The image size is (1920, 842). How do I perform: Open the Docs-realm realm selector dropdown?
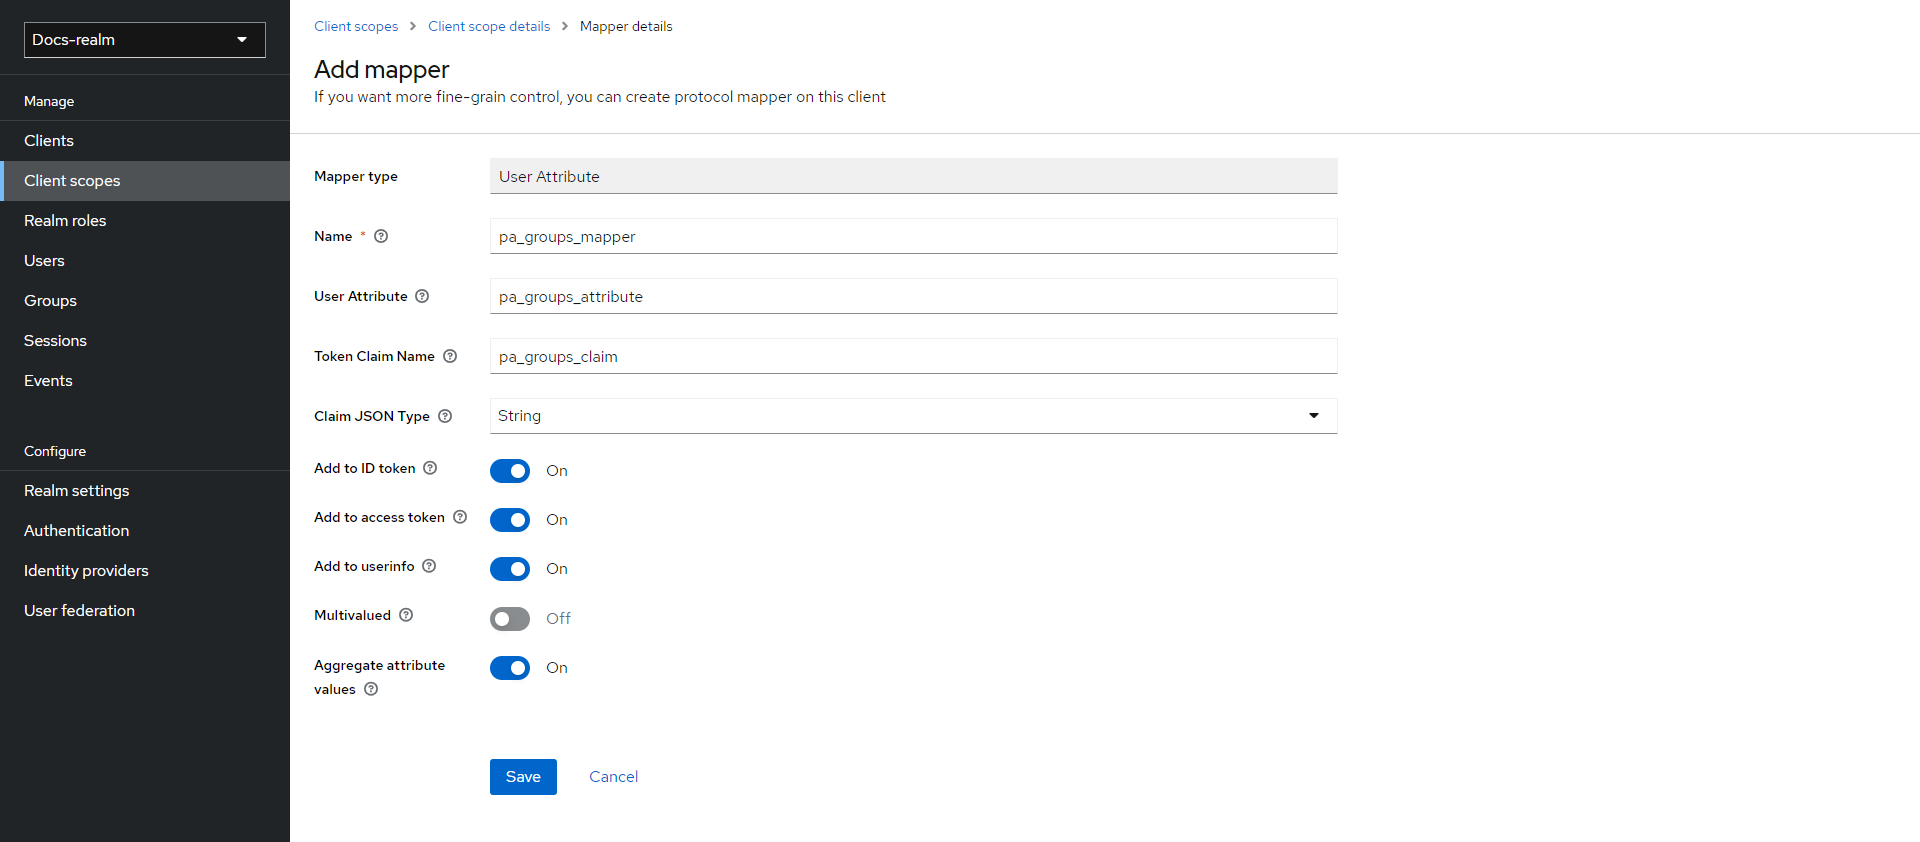145,40
